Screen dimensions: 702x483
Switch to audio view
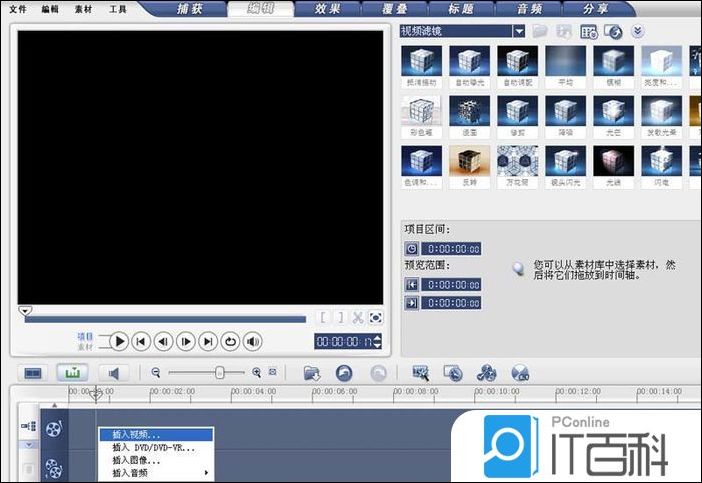coord(112,373)
